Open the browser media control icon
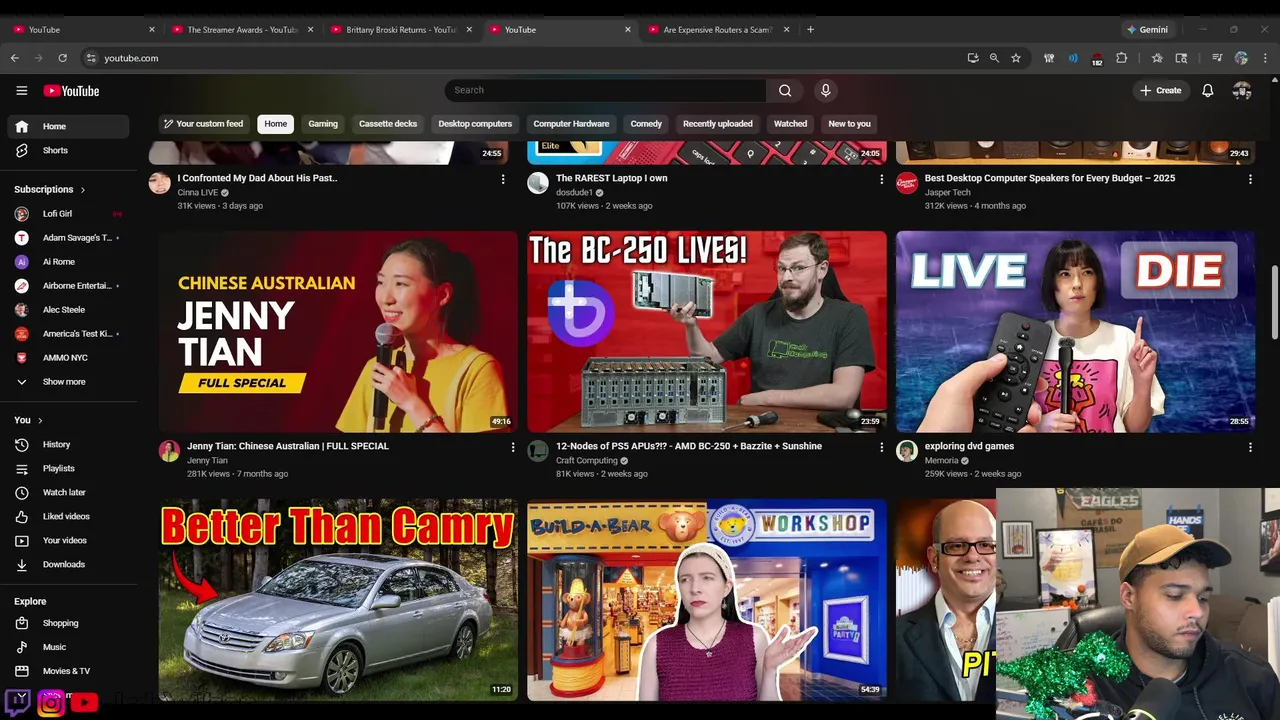This screenshot has height=720, width=1280. click(1217, 58)
